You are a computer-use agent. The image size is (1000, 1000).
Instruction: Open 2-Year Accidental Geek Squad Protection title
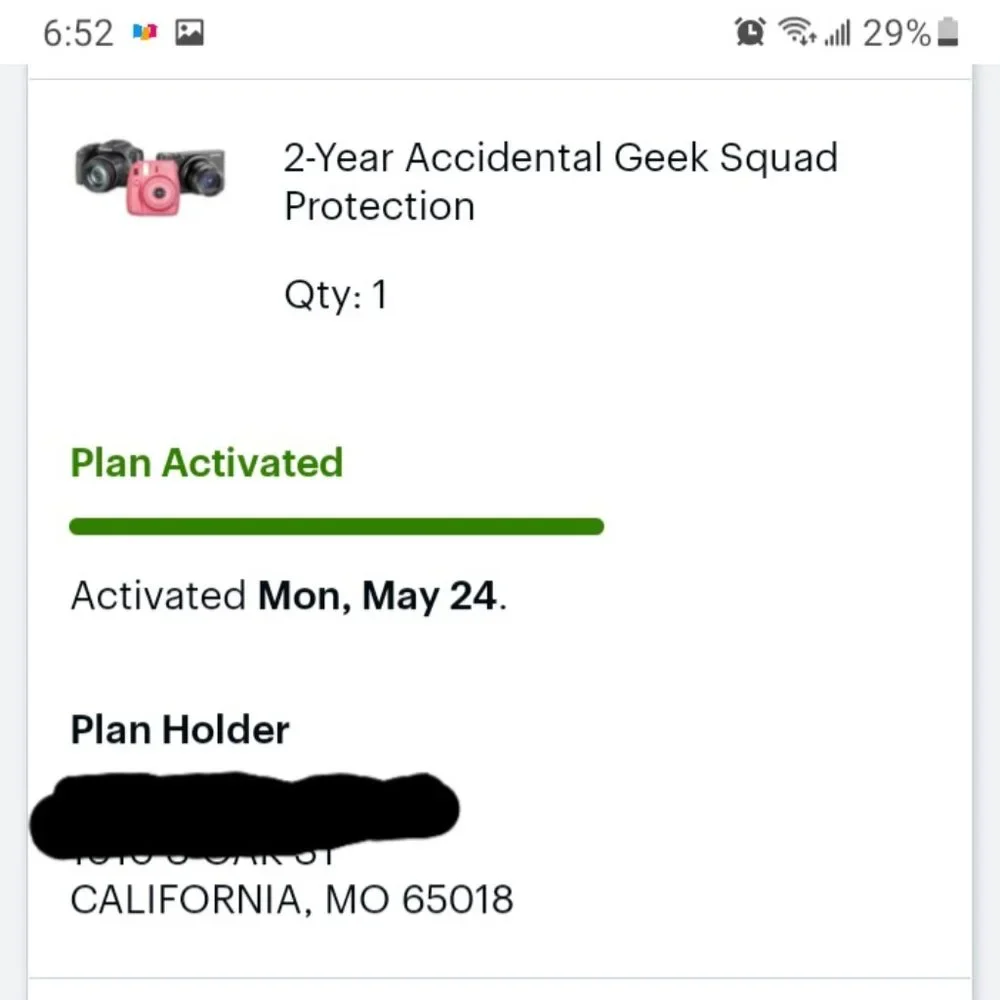pyautogui.click(x=560, y=182)
